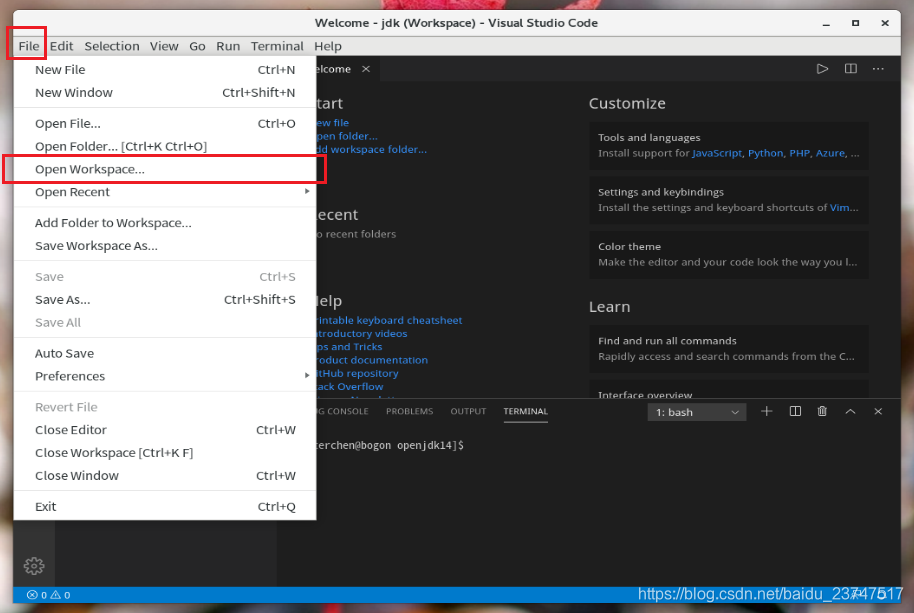This screenshot has height=613, width=914.
Task: Choose Add Folder to Workspace...
Action: pyautogui.click(x=165, y=223)
